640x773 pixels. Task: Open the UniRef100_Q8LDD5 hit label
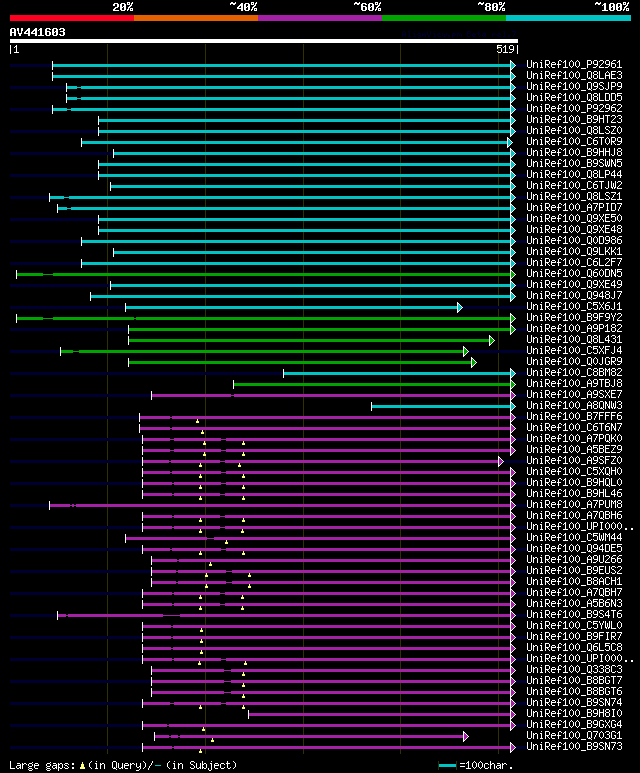point(574,98)
